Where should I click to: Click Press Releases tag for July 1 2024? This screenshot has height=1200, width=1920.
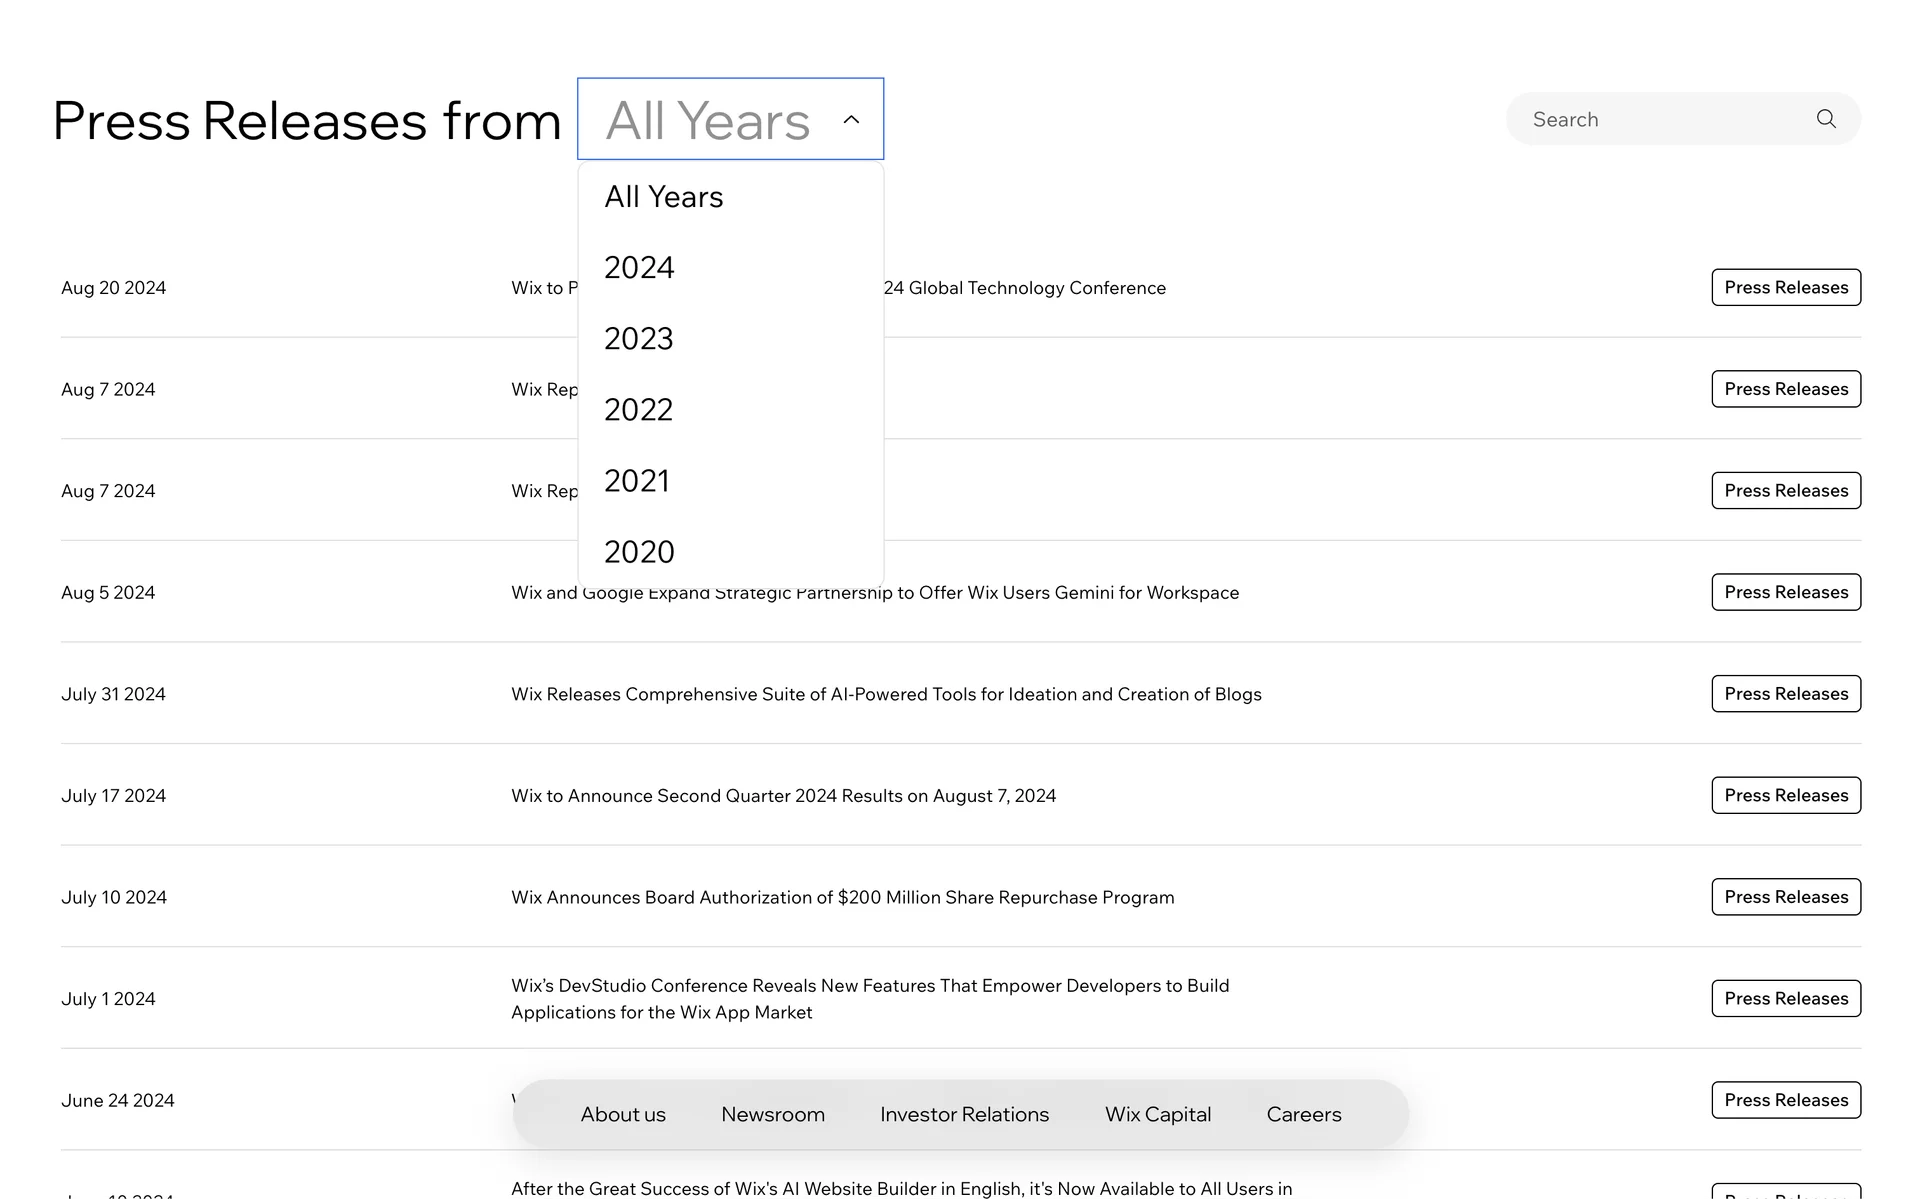click(x=1786, y=998)
